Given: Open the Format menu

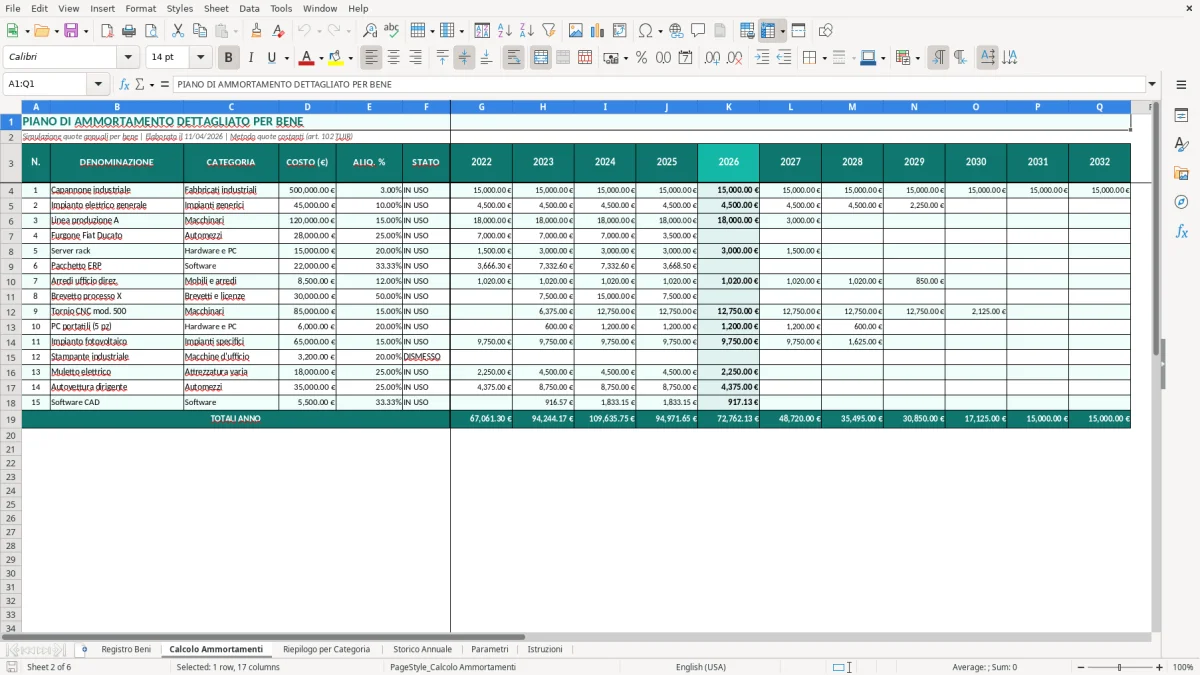Looking at the screenshot, I should [x=141, y=8].
